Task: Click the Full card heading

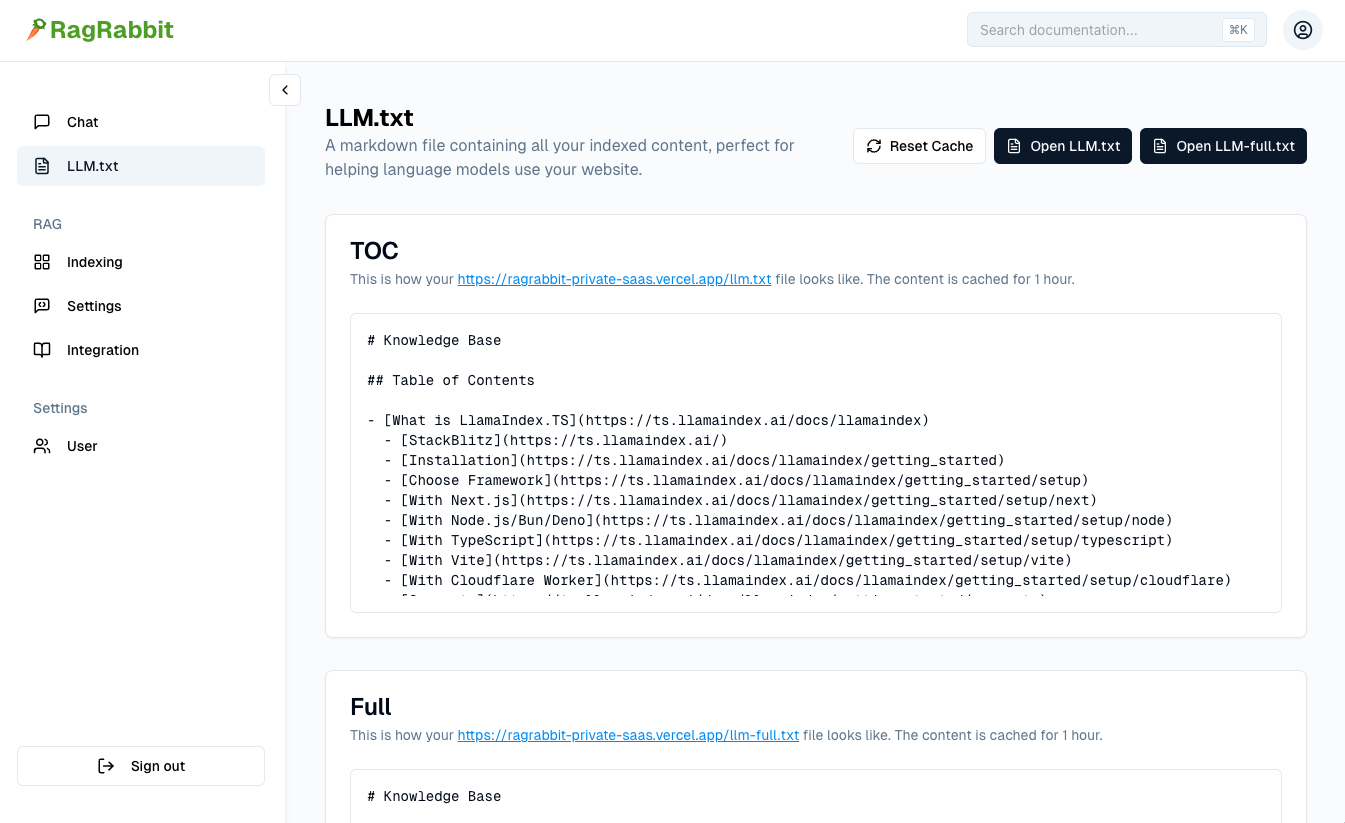Action: click(x=370, y=706)
